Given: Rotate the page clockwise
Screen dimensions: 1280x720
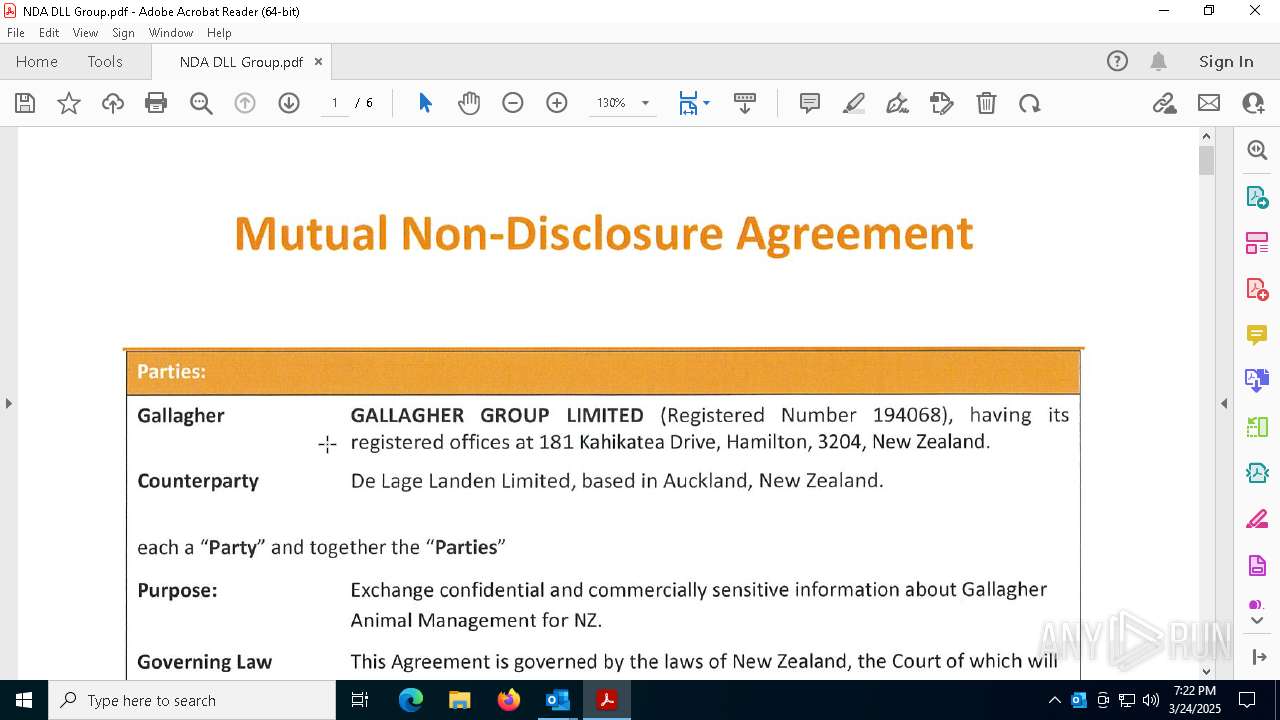Looking at the screenshot, I should pyautogui.click(x=1030, y=103).
